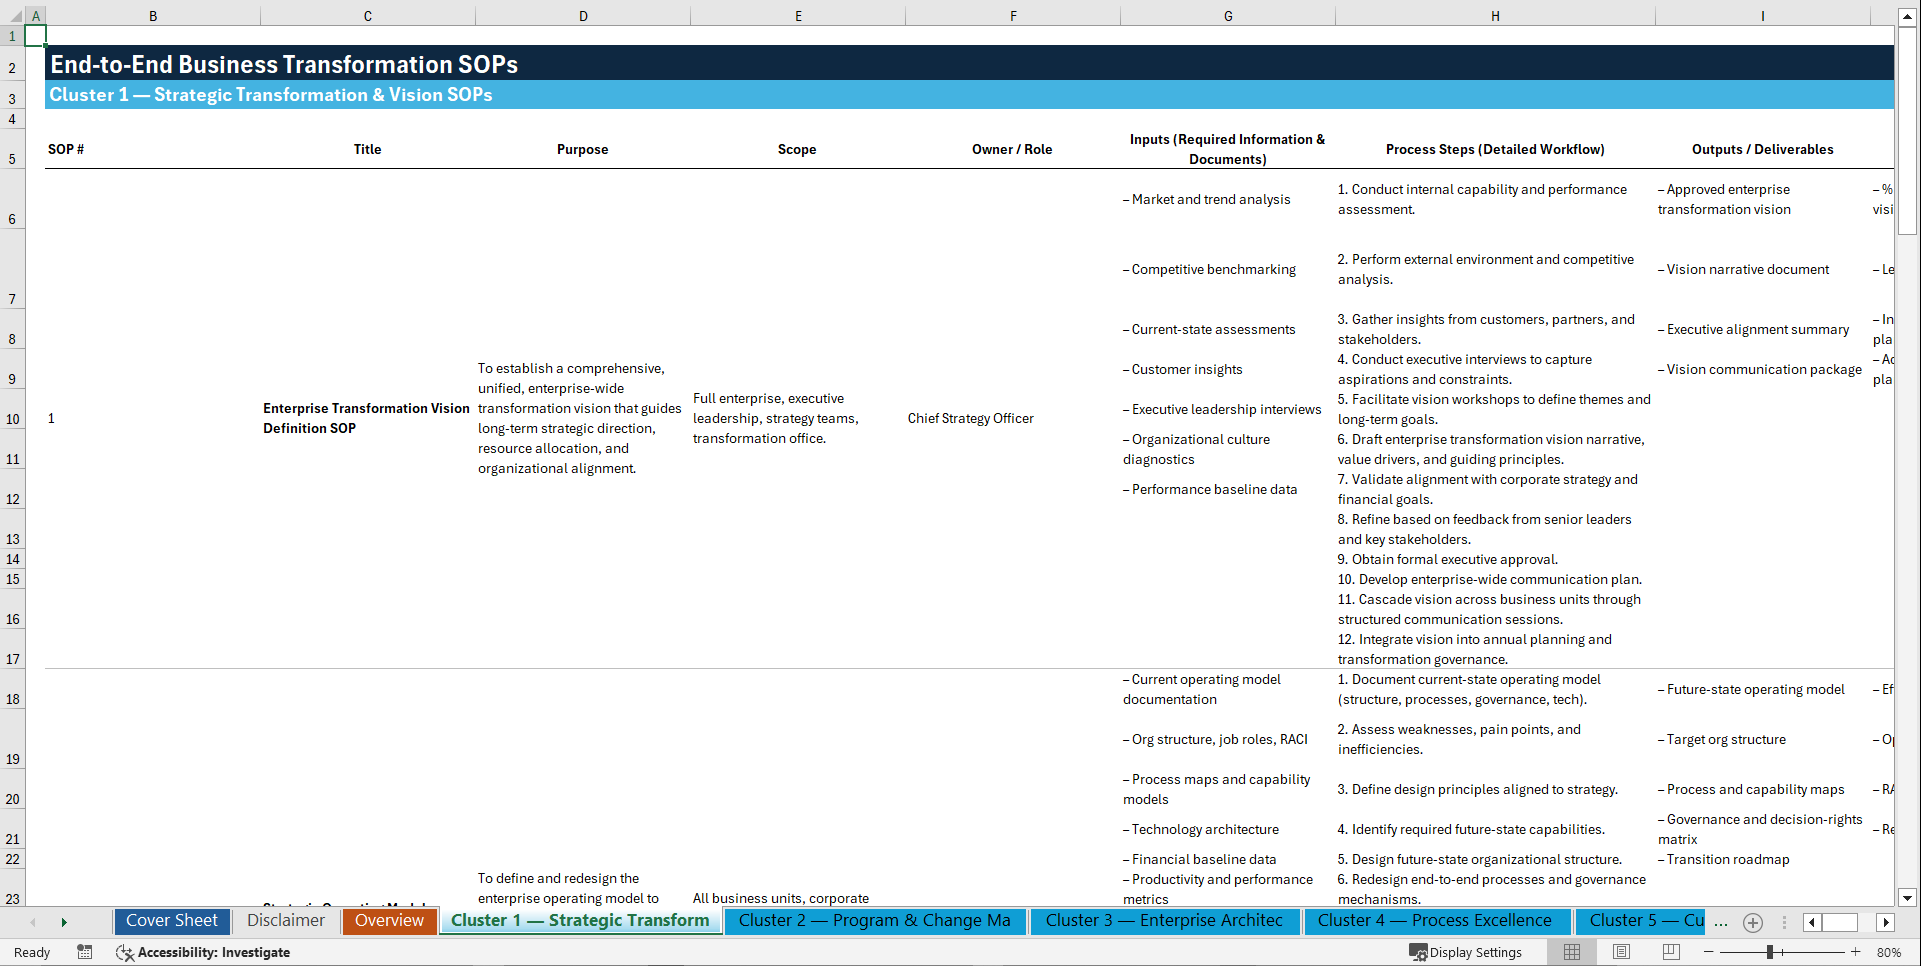Zoom out using the minus control
1921x966 pixels.
1707,952
